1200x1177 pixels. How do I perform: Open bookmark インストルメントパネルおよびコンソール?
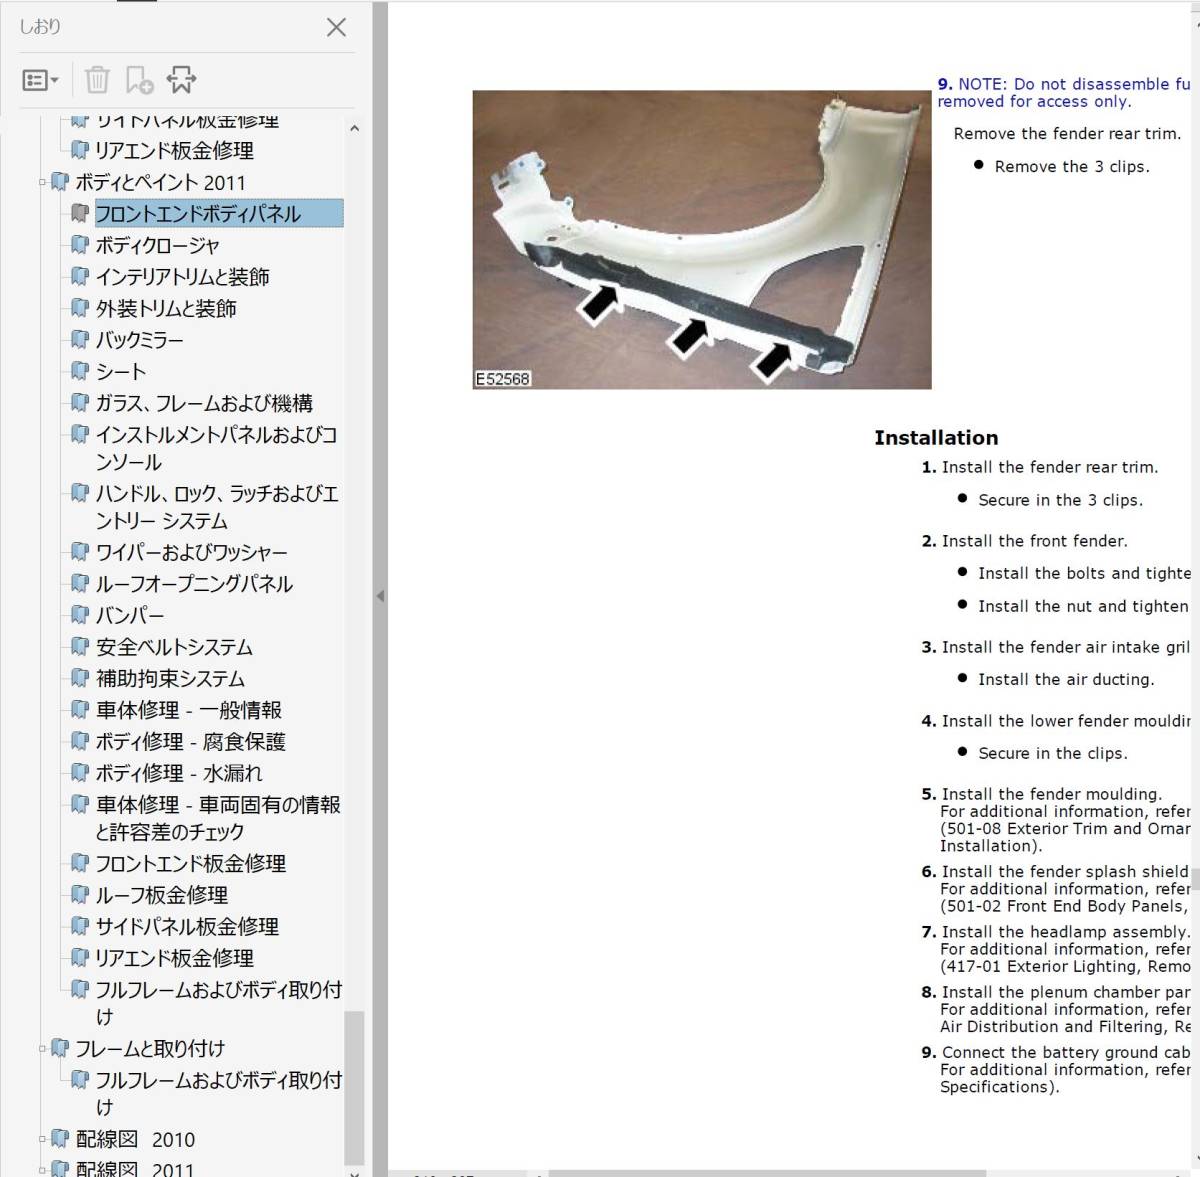click(x=216, y=448)
